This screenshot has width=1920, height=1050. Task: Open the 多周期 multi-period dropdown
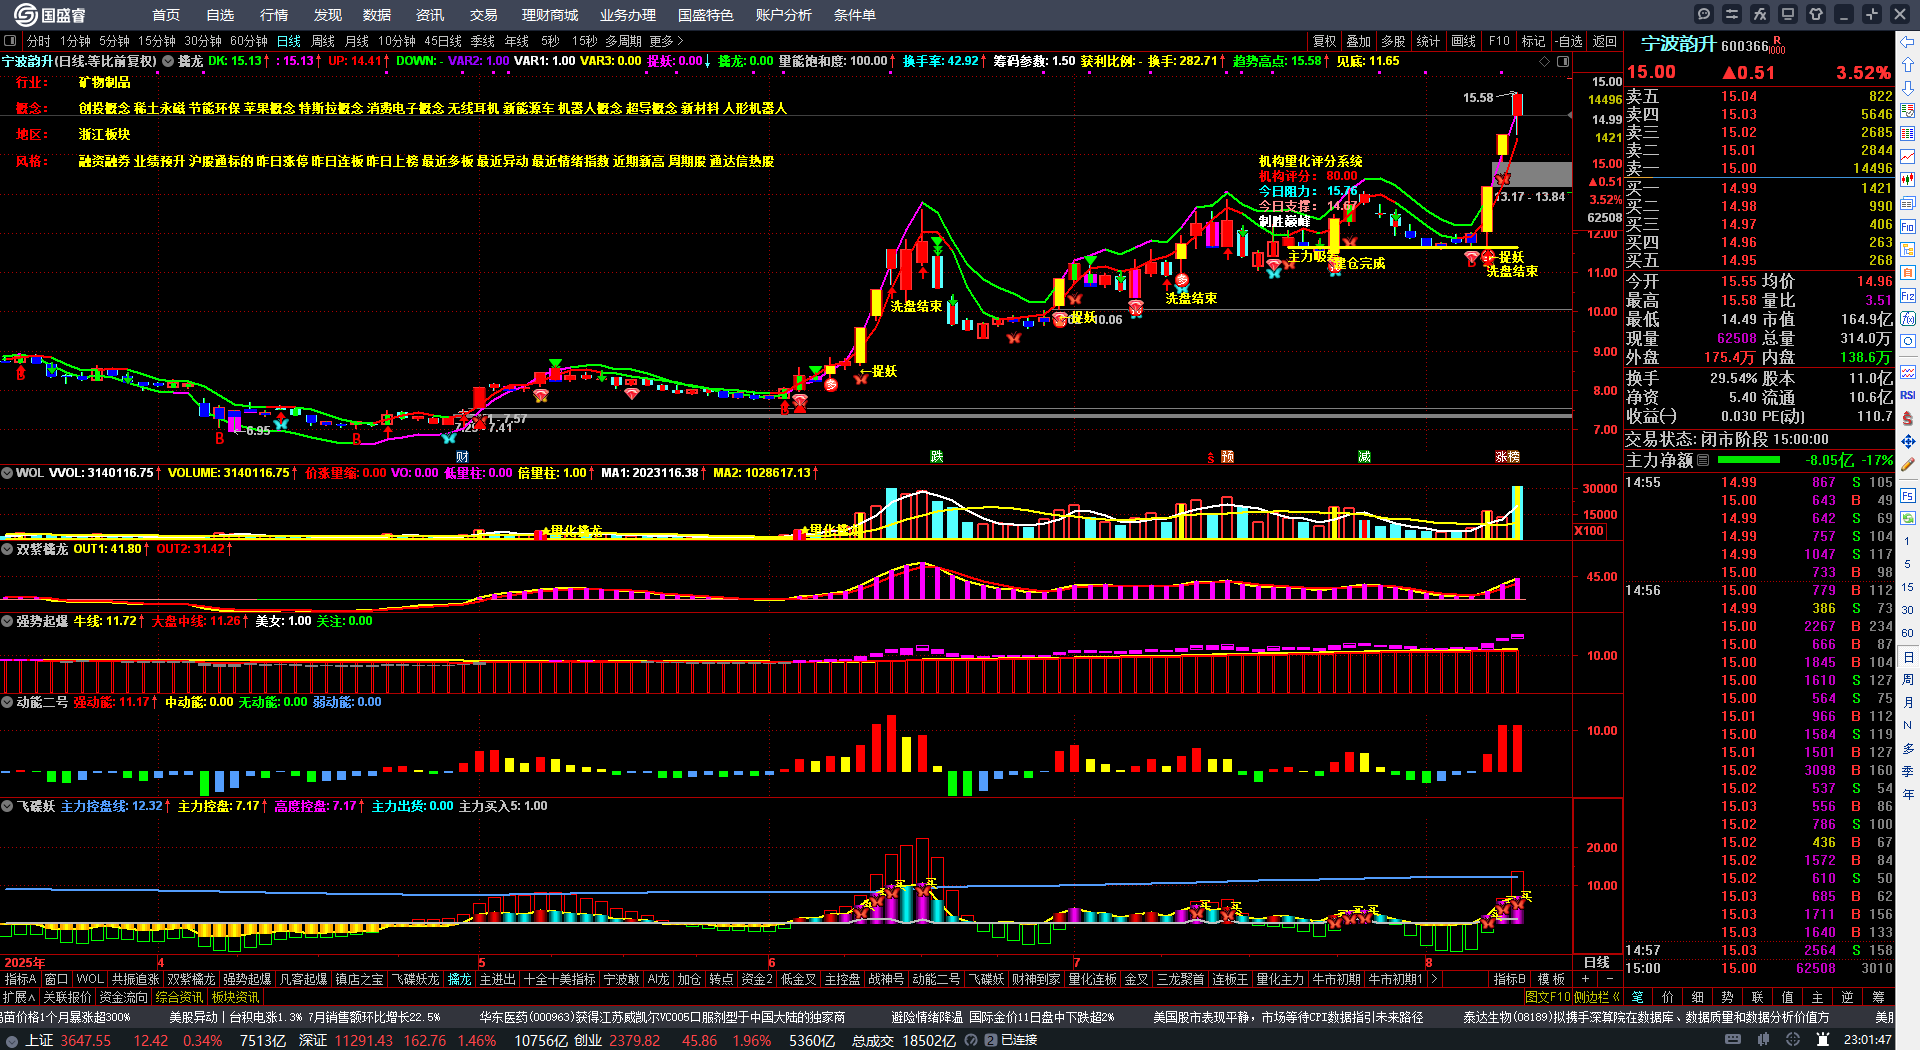(x=623, y=41)
